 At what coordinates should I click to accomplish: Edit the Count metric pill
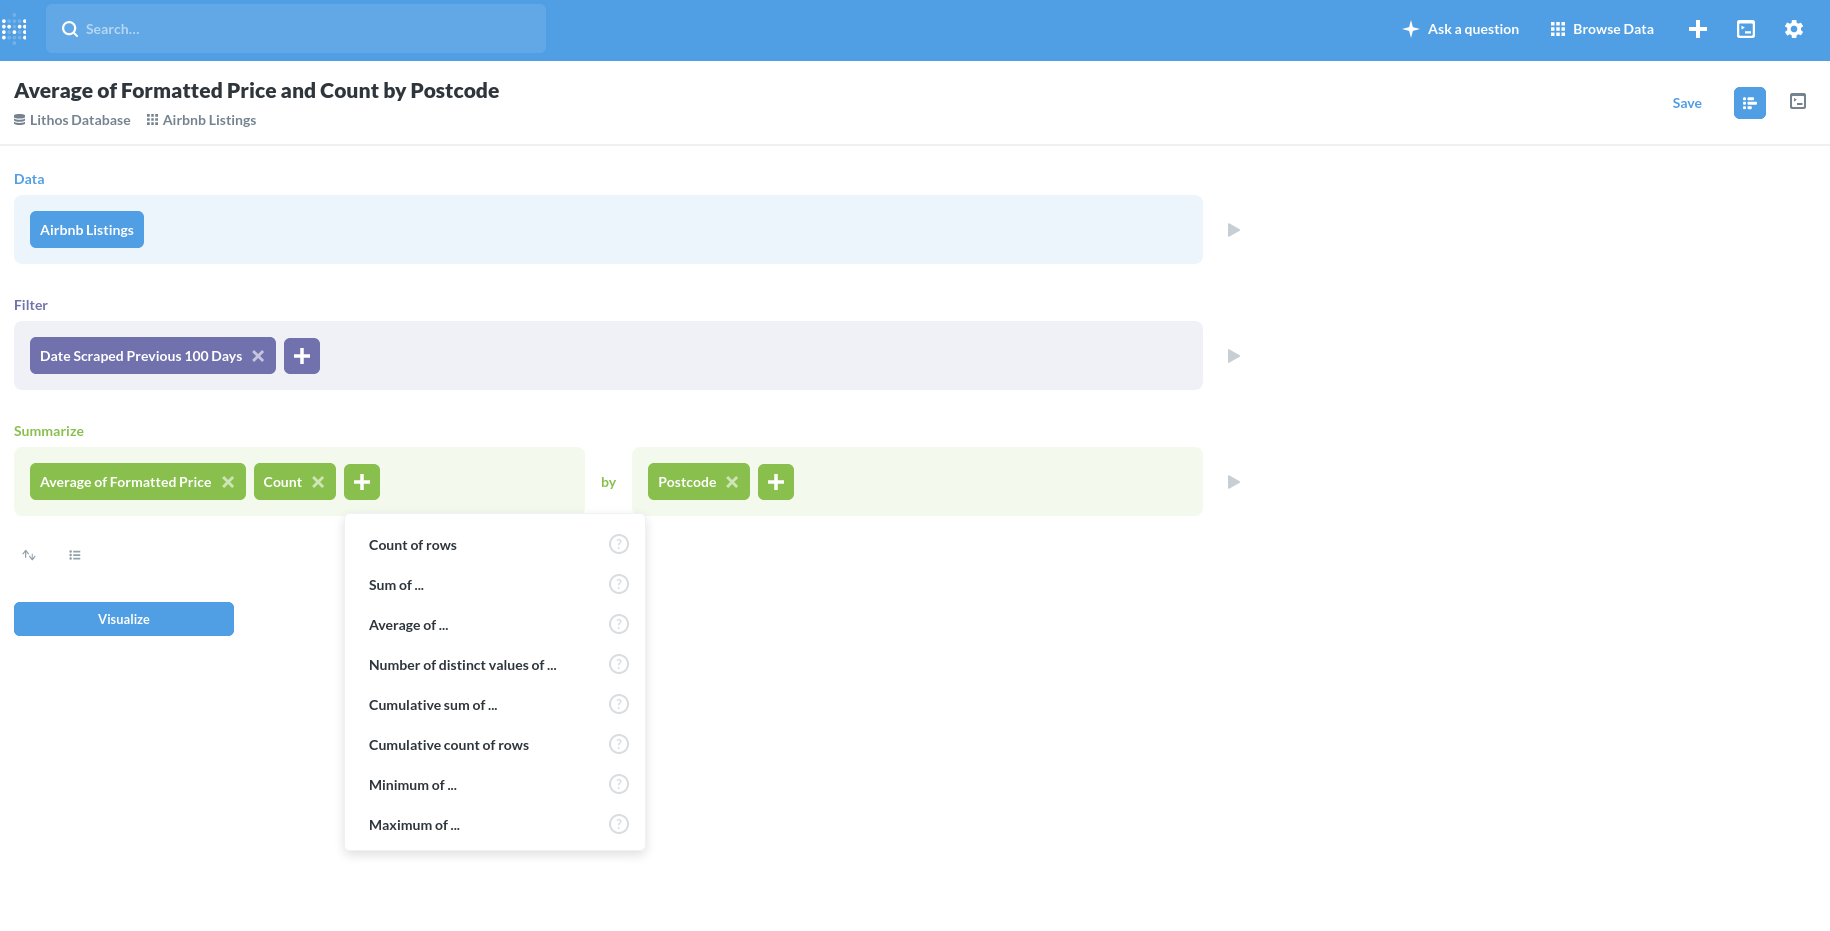[283, 482]
